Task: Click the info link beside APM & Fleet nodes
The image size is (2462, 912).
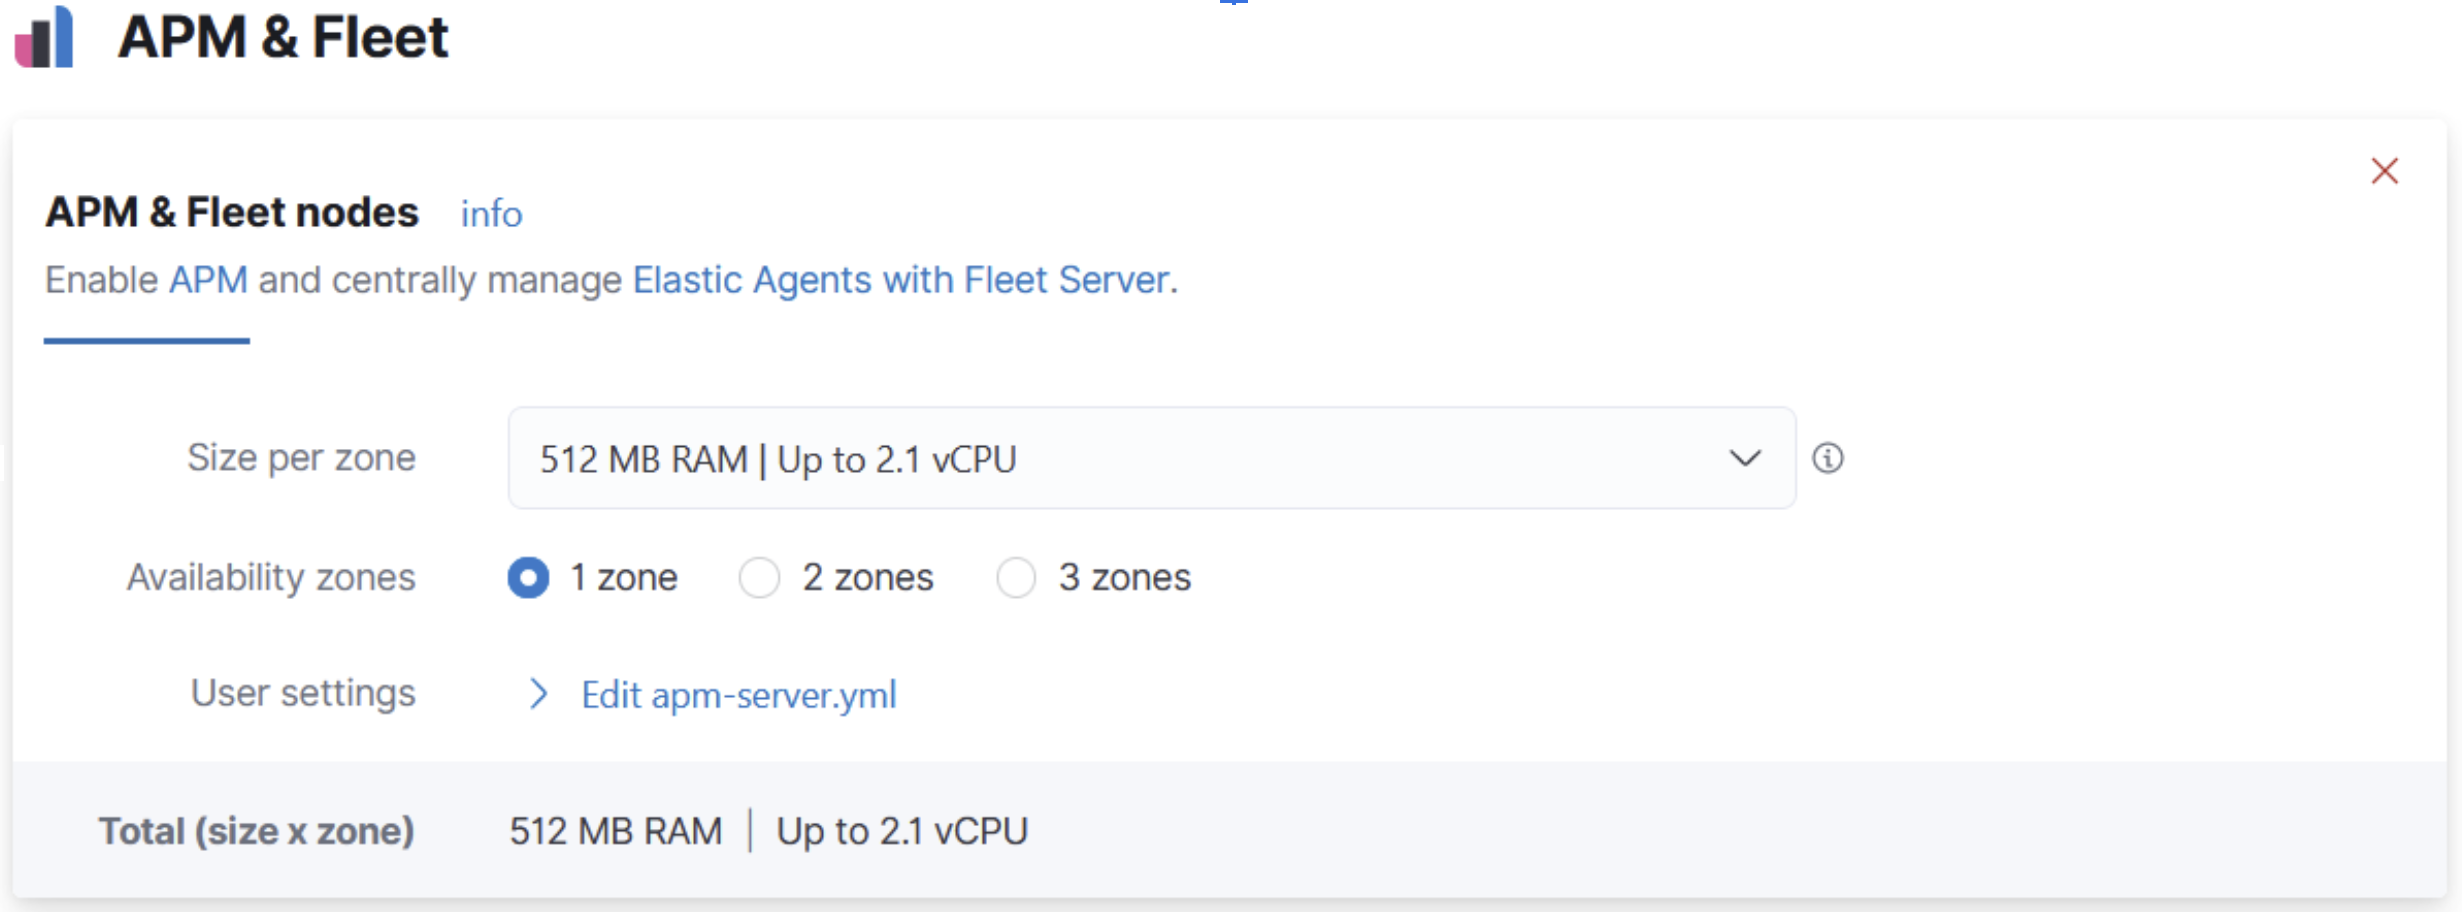Action: (x=491, y=213)
